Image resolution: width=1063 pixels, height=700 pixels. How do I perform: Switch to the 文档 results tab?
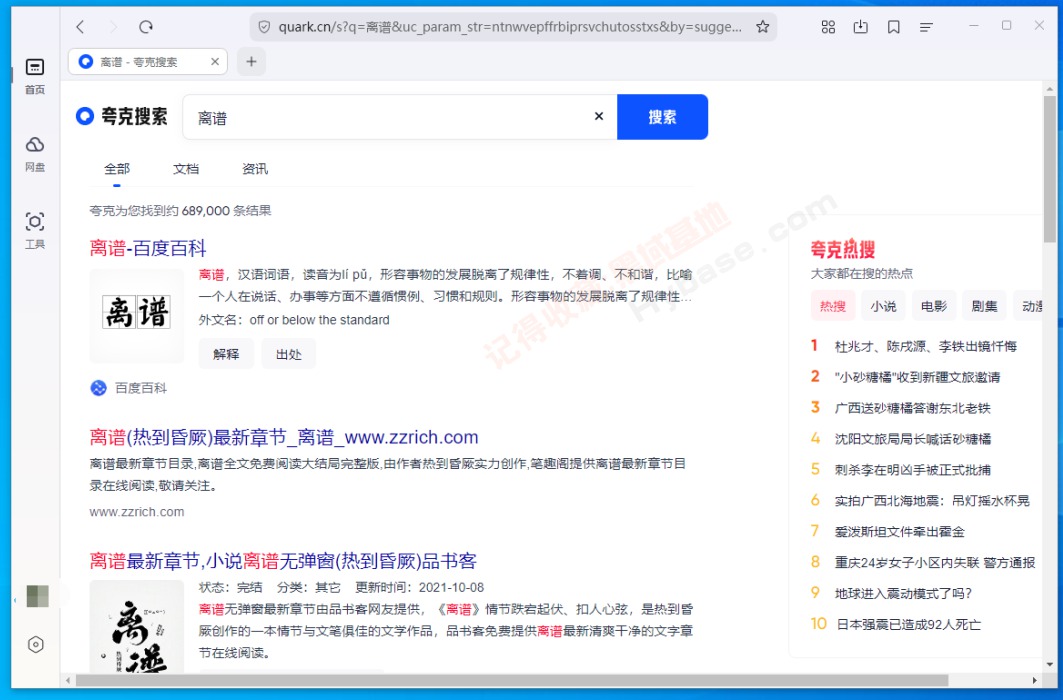point(186,169)
